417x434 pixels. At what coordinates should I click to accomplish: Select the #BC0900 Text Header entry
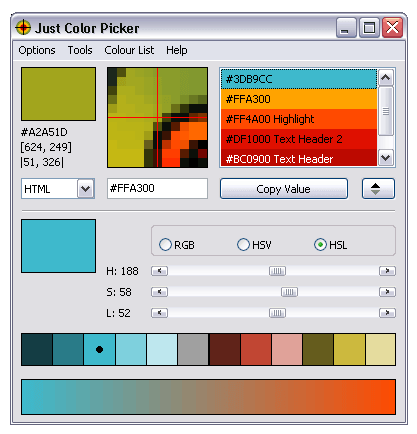299,158
